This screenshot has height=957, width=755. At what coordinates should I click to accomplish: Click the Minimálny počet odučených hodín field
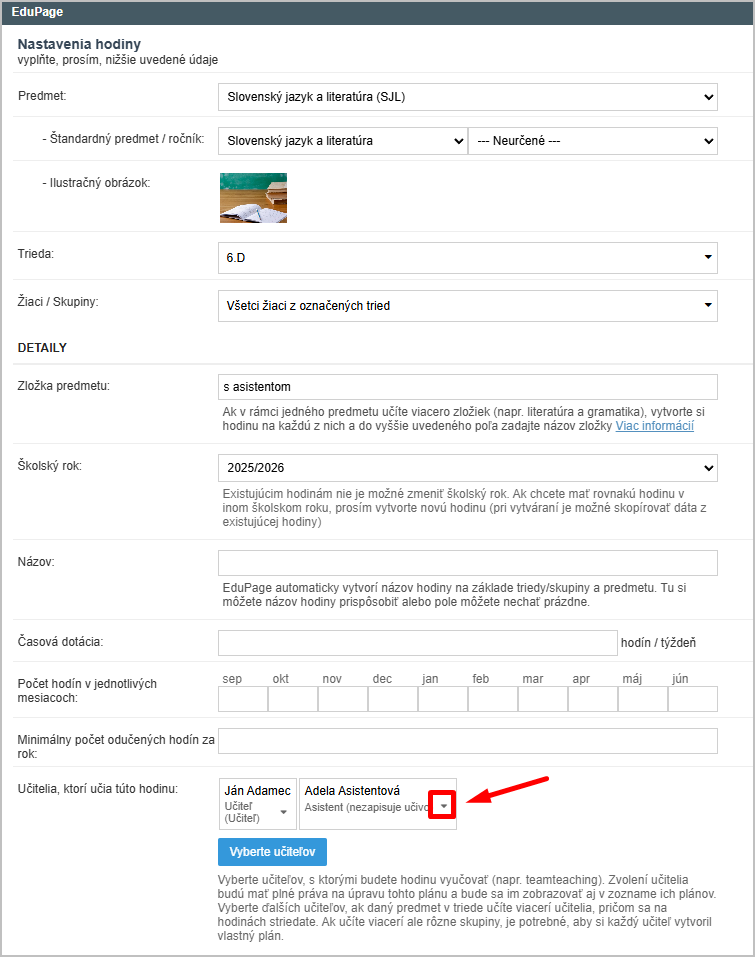467,741
